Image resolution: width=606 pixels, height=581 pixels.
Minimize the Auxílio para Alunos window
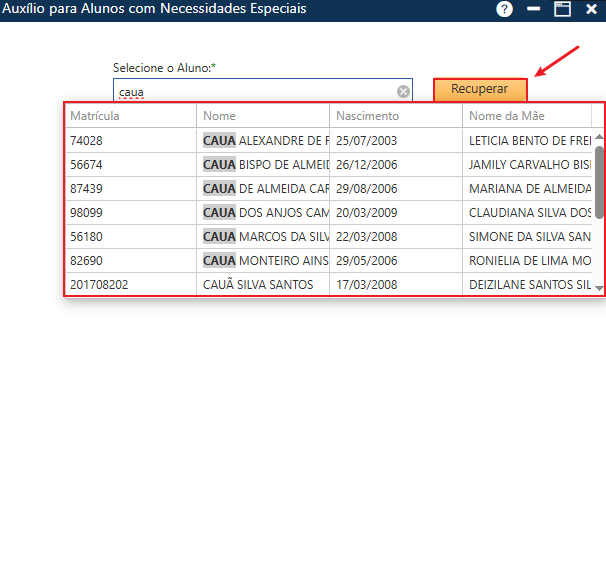coord(533,9)
